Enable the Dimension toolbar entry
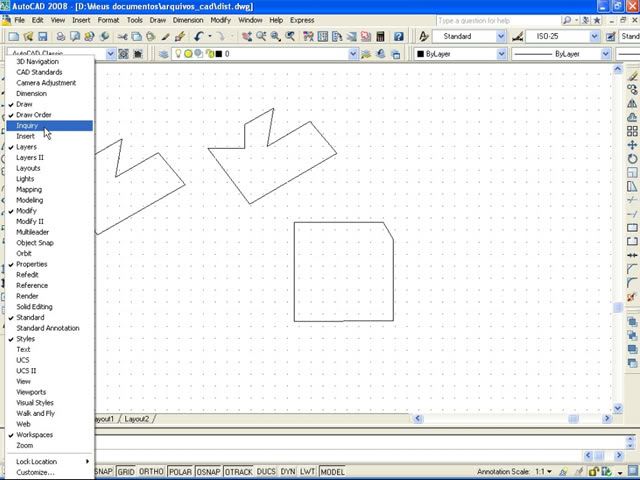 coord(50,93)
